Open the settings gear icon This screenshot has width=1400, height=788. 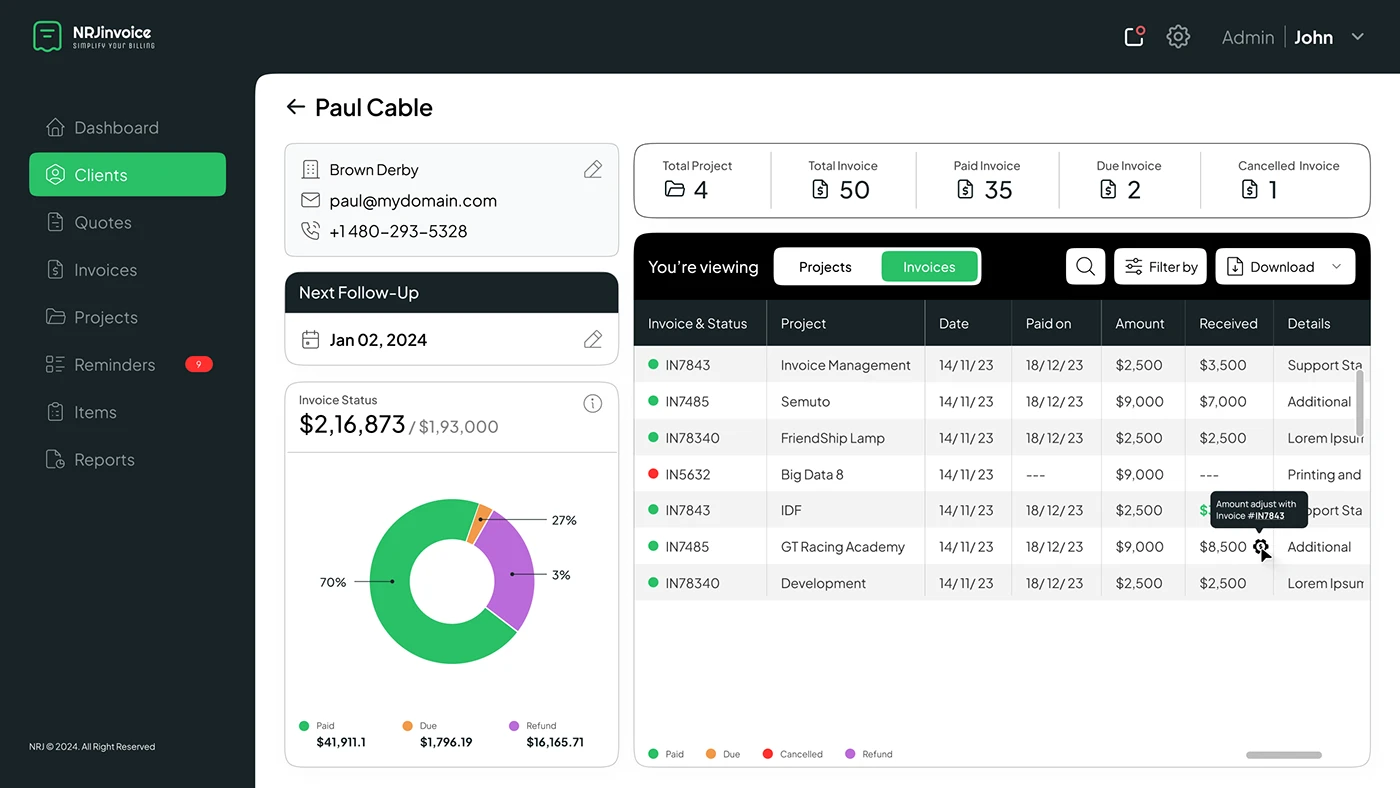pyautogui.click(x=1178, y=37)
